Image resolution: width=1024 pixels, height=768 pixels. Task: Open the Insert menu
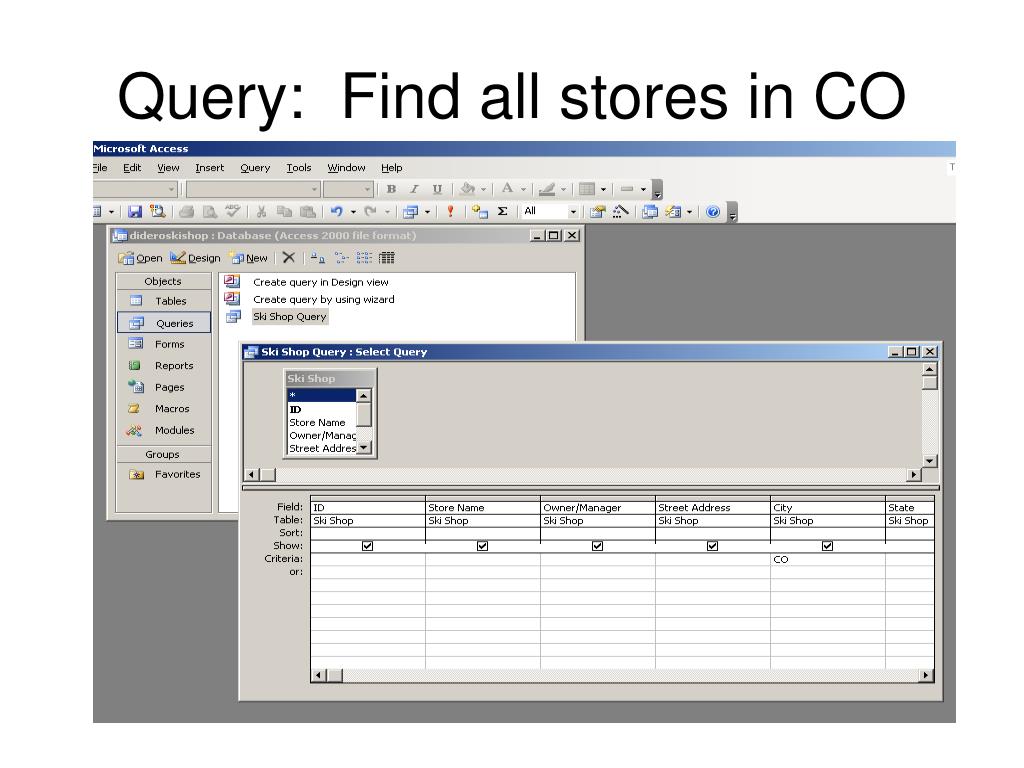click(x=209, y=168)
